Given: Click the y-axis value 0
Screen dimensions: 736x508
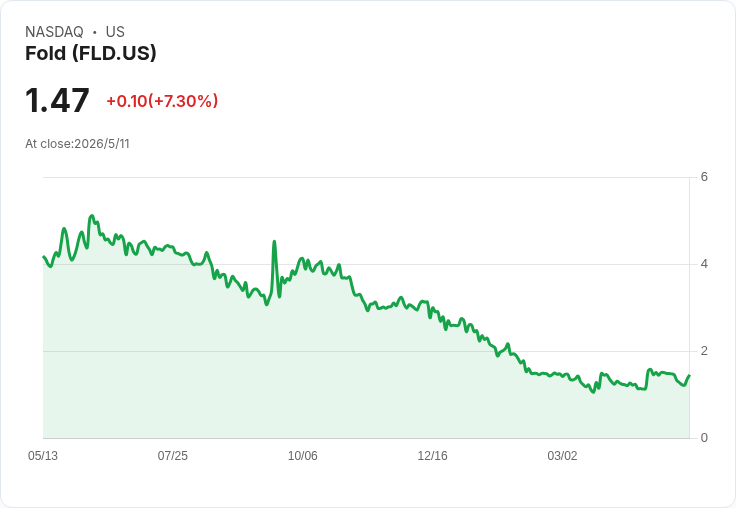Looking at the screenshot, I should click(704, 438).
